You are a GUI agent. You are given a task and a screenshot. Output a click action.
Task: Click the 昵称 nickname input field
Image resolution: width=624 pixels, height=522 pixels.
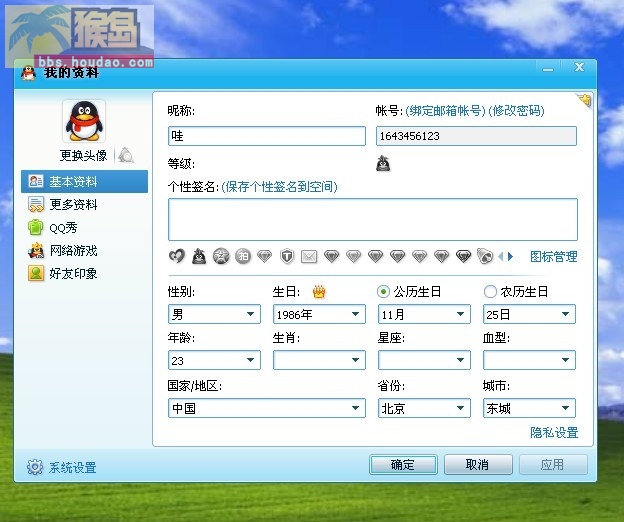coord(267,136)
